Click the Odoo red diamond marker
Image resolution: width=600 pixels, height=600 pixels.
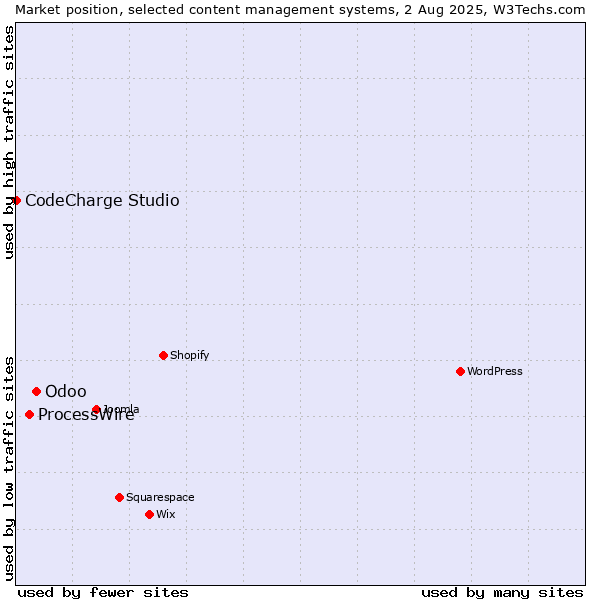coord(36,391)
